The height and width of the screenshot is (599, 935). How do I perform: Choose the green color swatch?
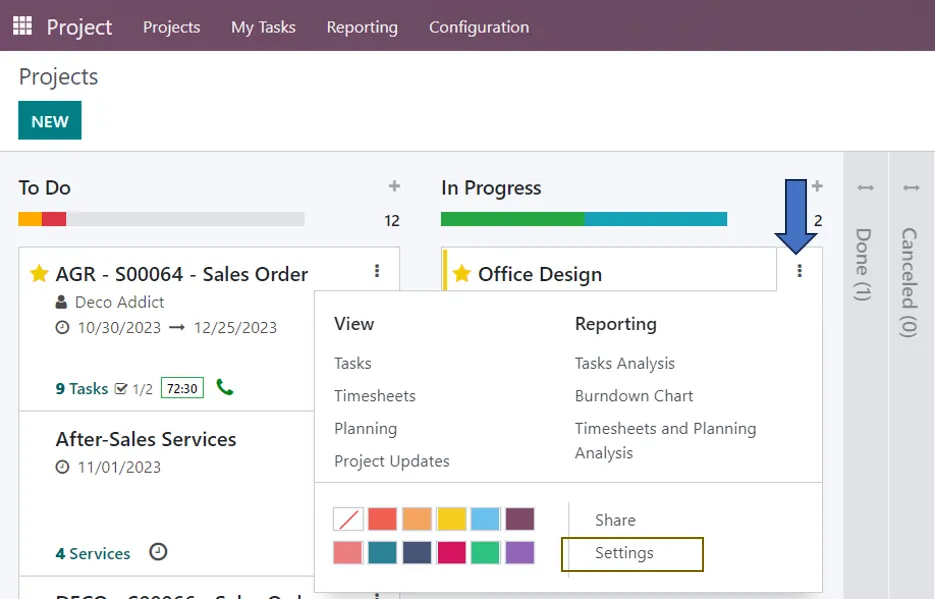pos(485,553)
